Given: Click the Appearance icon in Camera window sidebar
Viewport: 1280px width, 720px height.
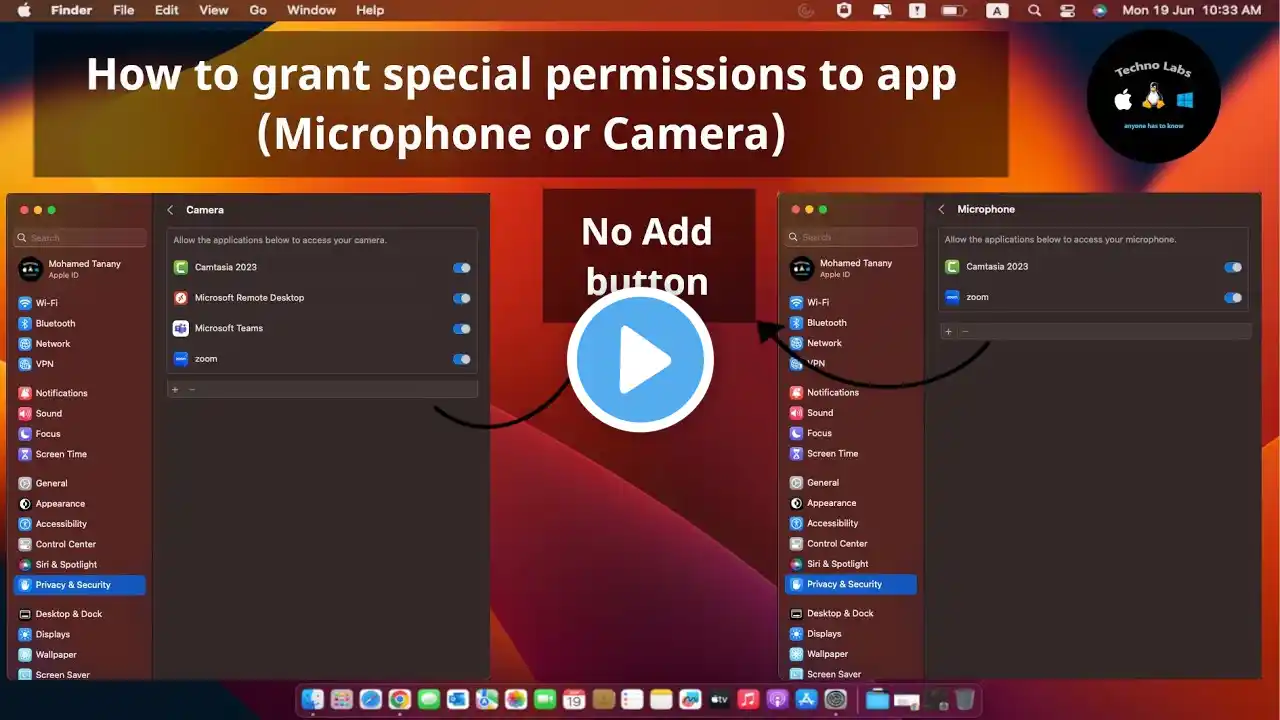Looking at the screenshot, I should click(x=25, y=504).
